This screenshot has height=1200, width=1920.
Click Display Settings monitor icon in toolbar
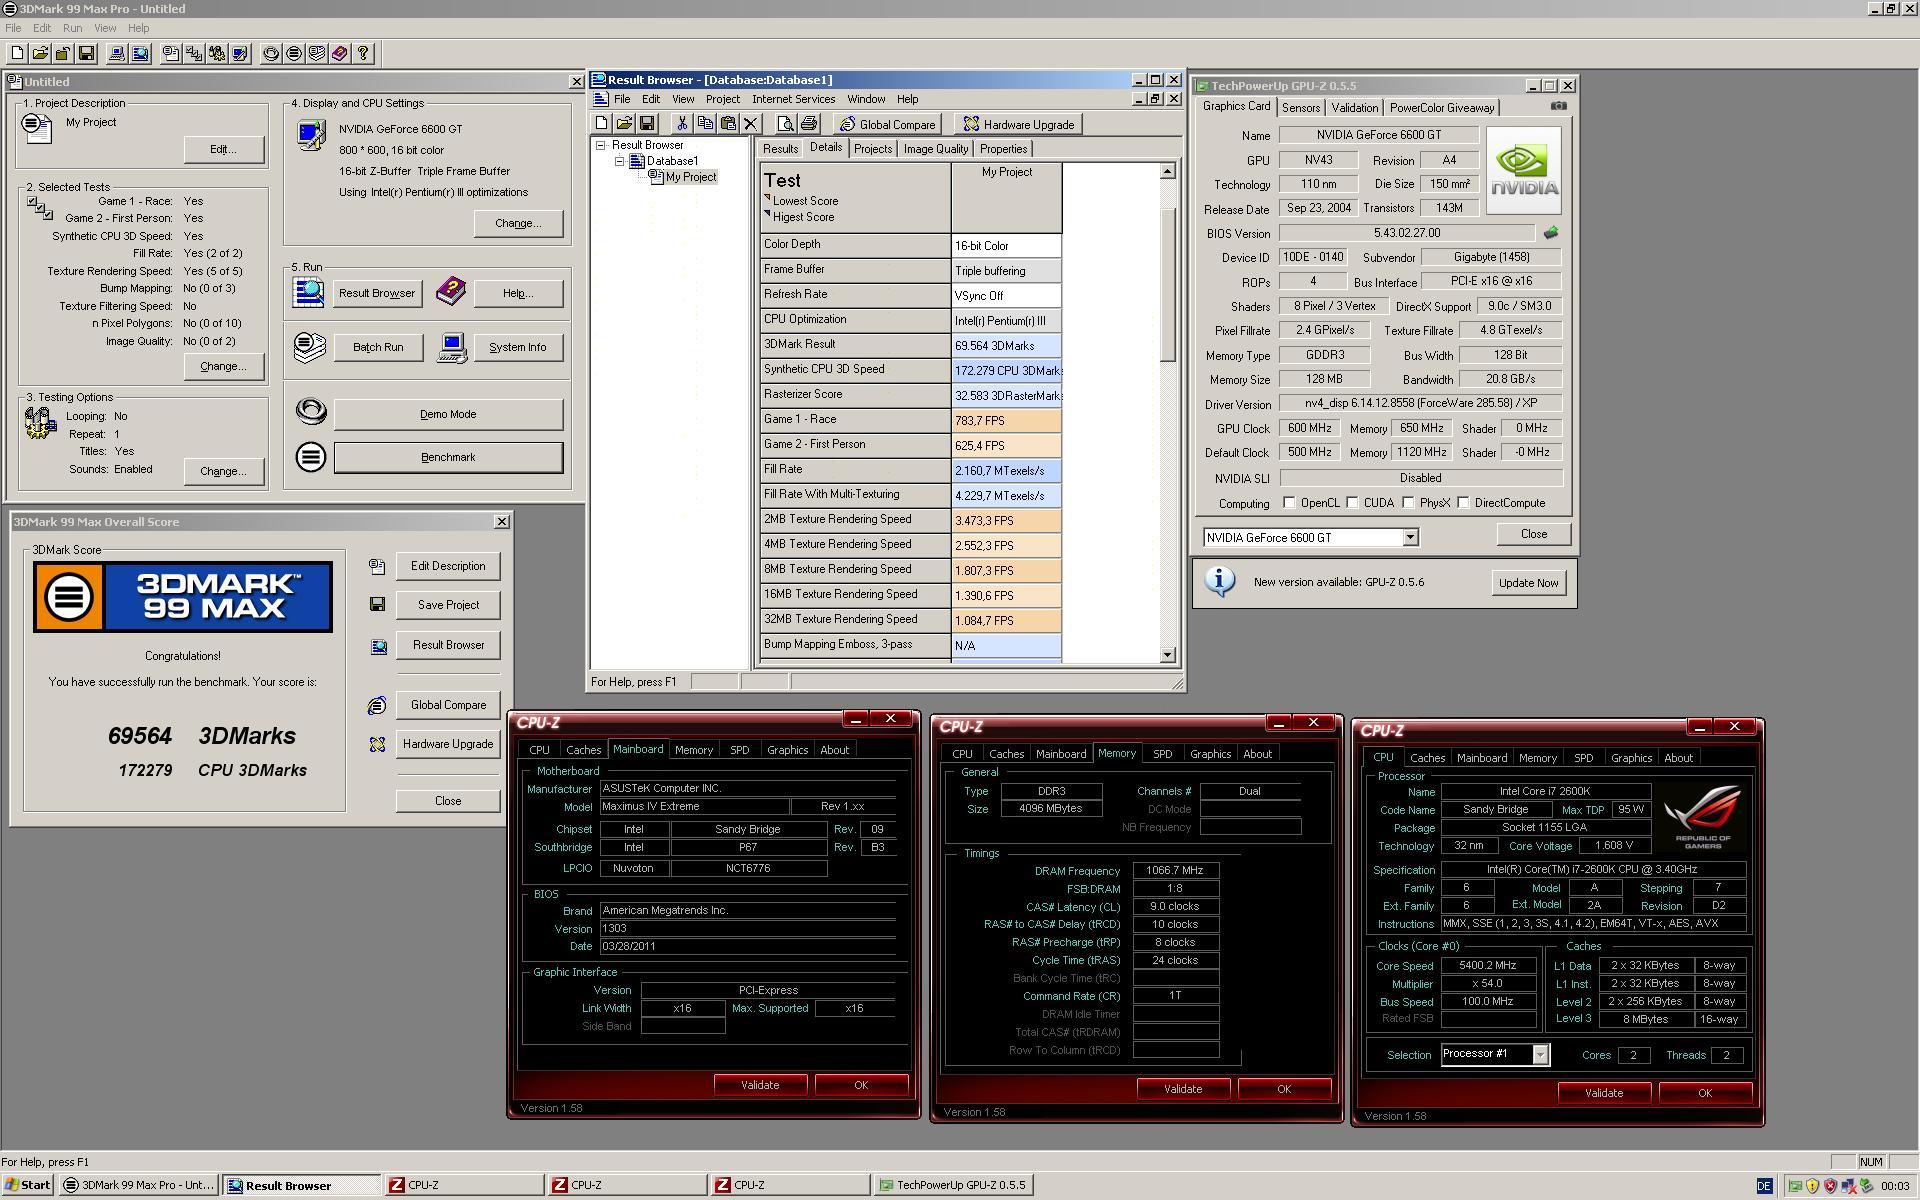pos(240,54)
